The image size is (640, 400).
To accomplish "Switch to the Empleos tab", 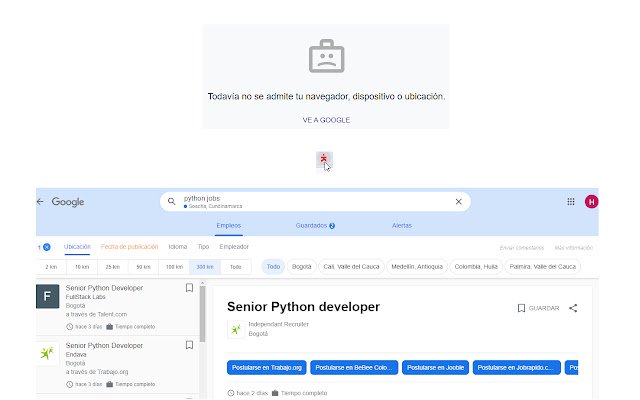I will click(x=229, y=226).
